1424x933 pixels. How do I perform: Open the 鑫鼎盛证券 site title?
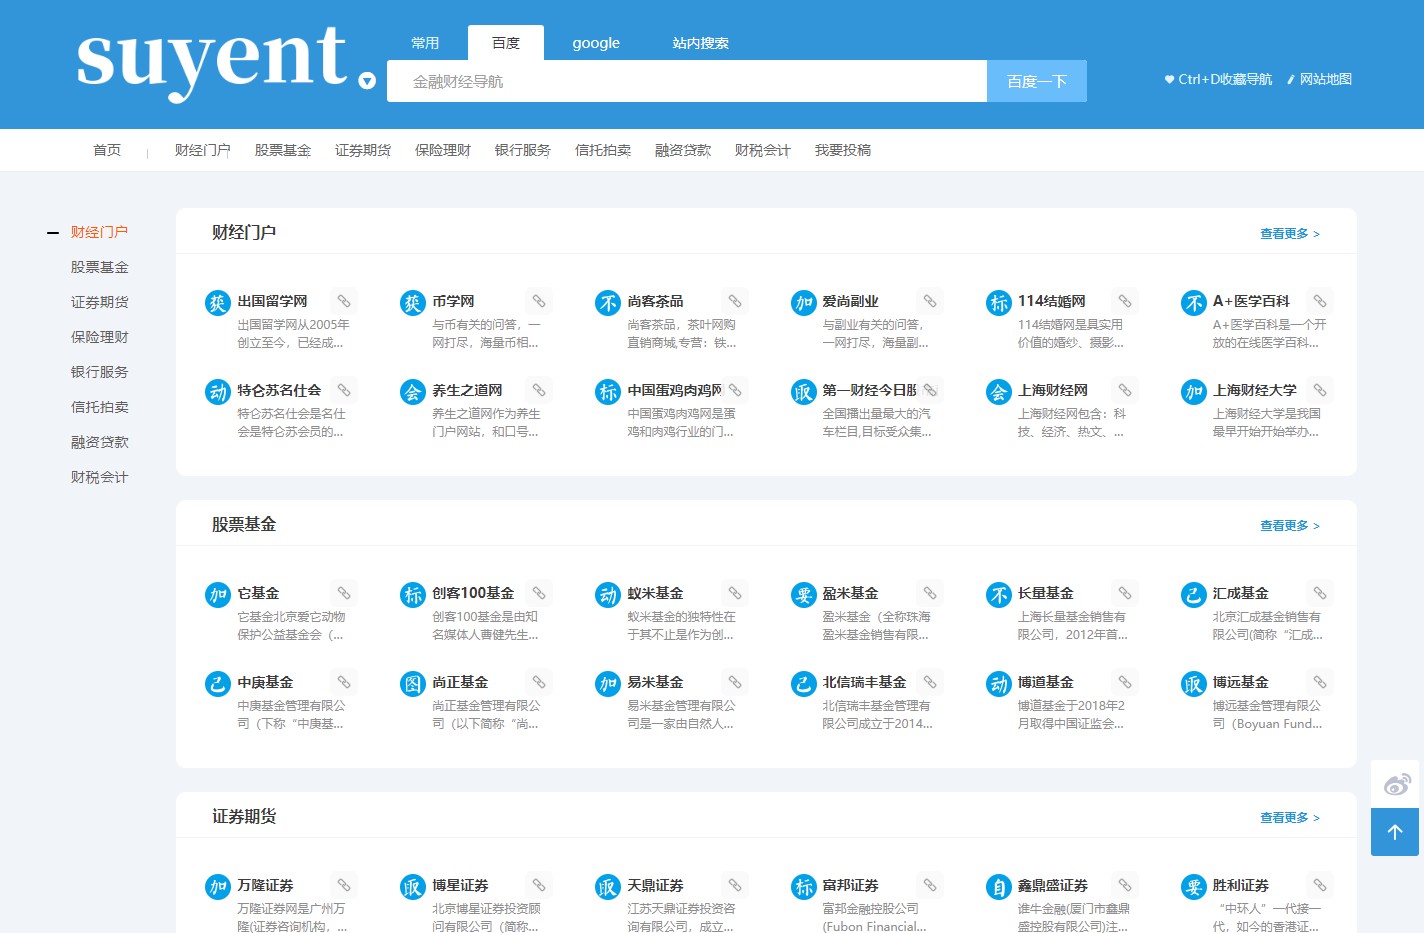point(1052,885)
